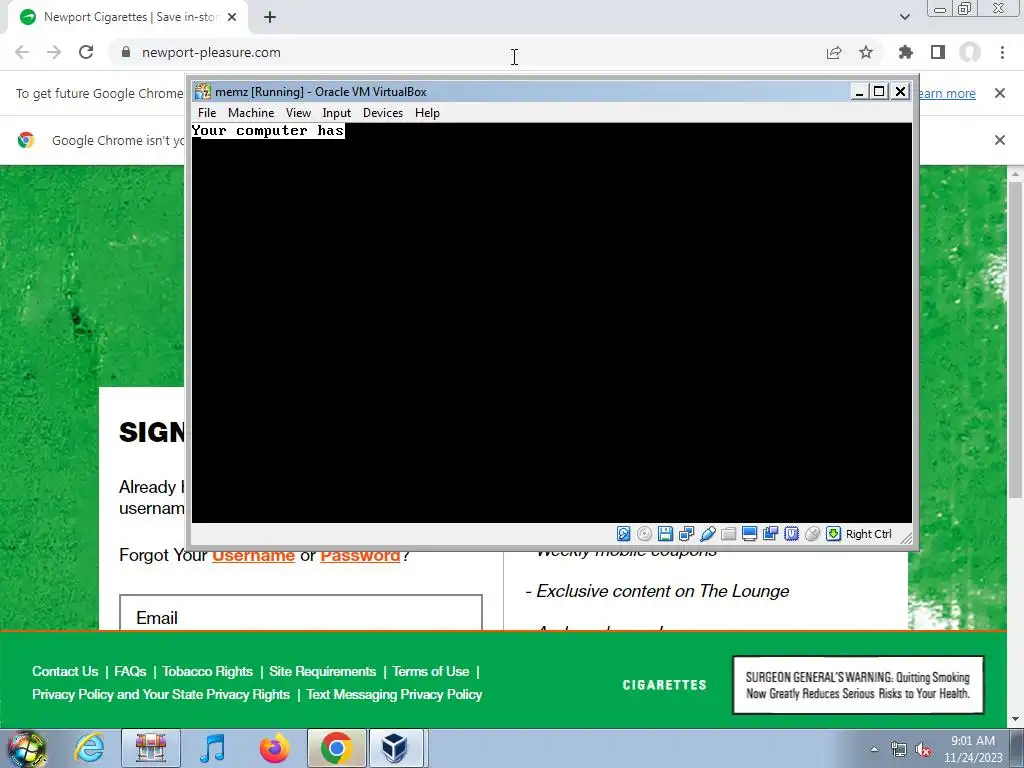Open the Chrome three-dot menu

[x=1002, y=52]
